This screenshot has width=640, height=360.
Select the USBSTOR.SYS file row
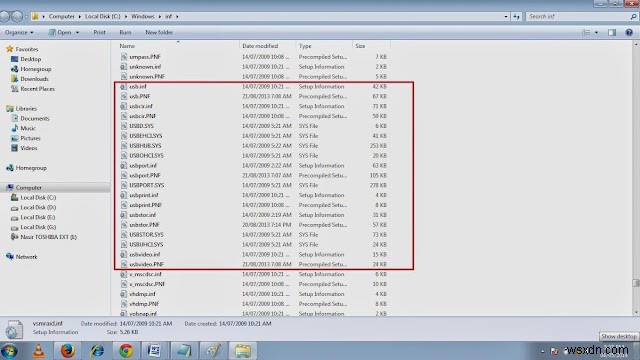(x=253, y=235)
